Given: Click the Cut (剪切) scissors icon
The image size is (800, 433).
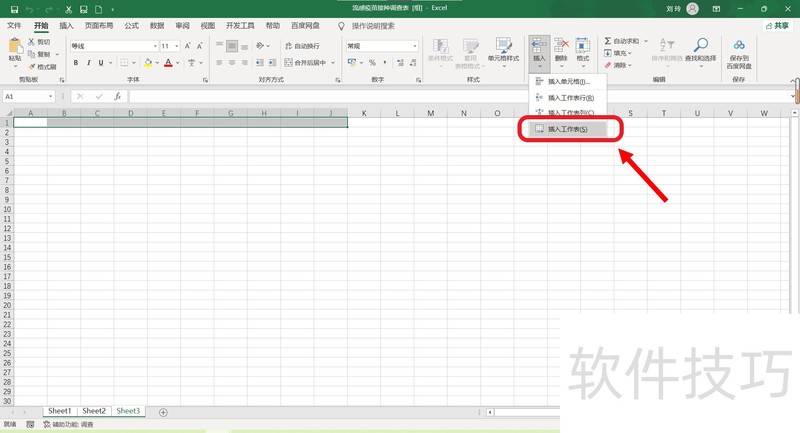Looking at the screenshot, I should [x=41, y=43].
